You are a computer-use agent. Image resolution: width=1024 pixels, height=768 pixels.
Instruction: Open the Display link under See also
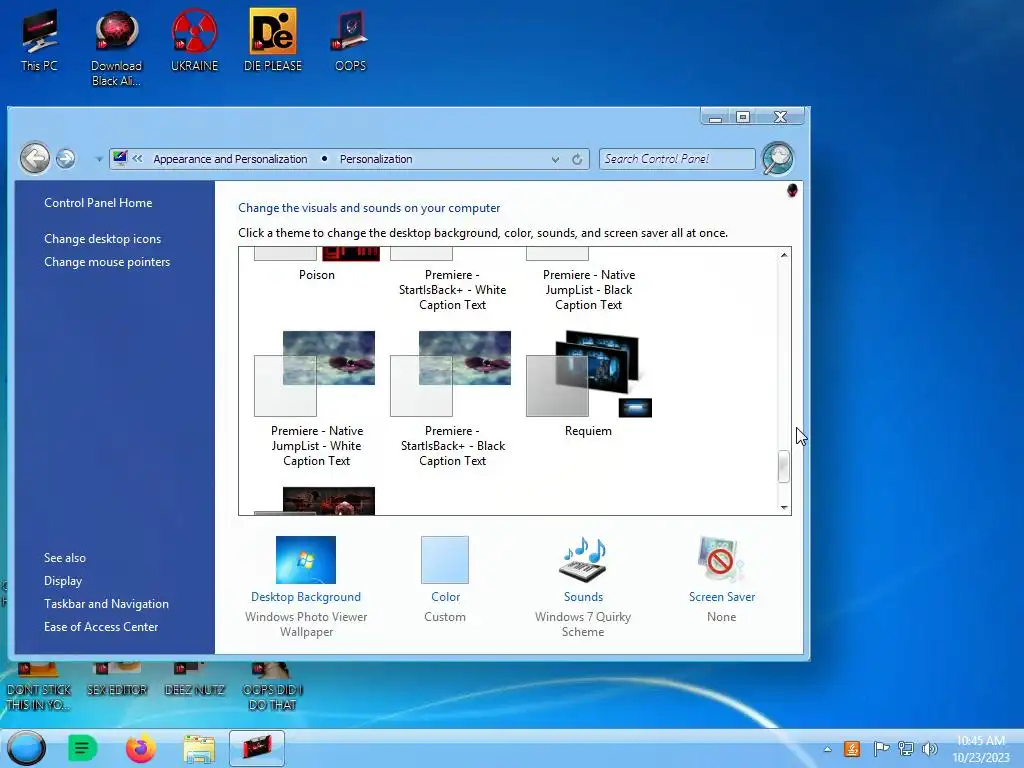(63, 581)
